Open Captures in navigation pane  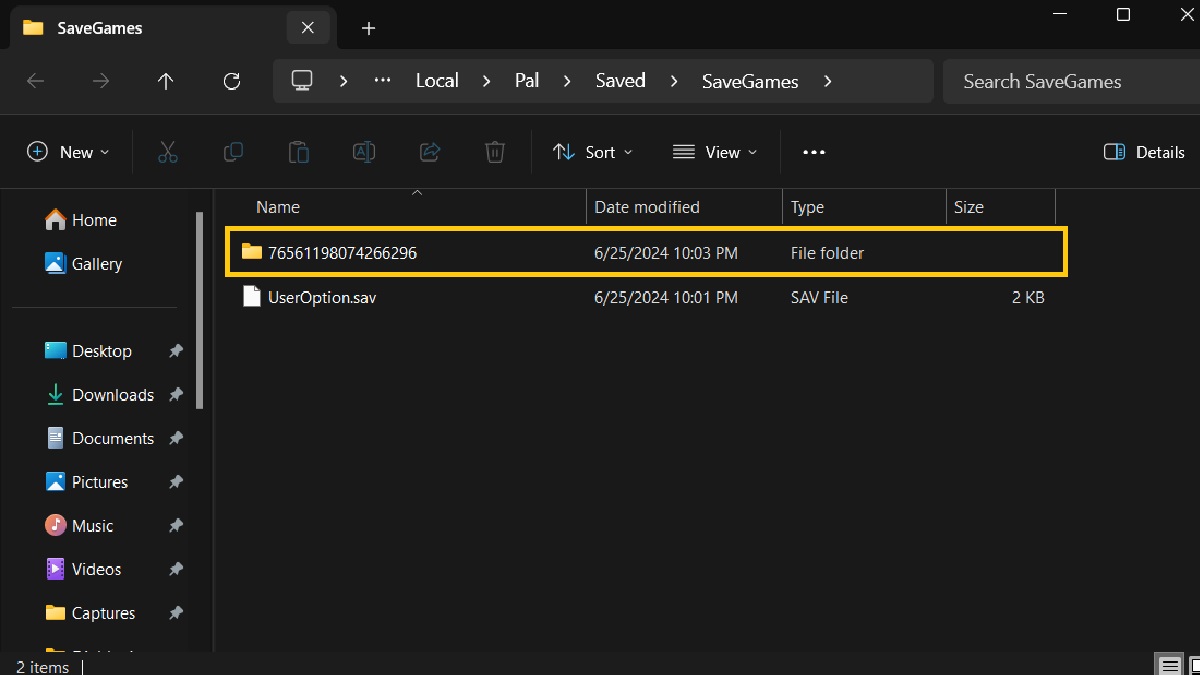(x=90, y=613)
